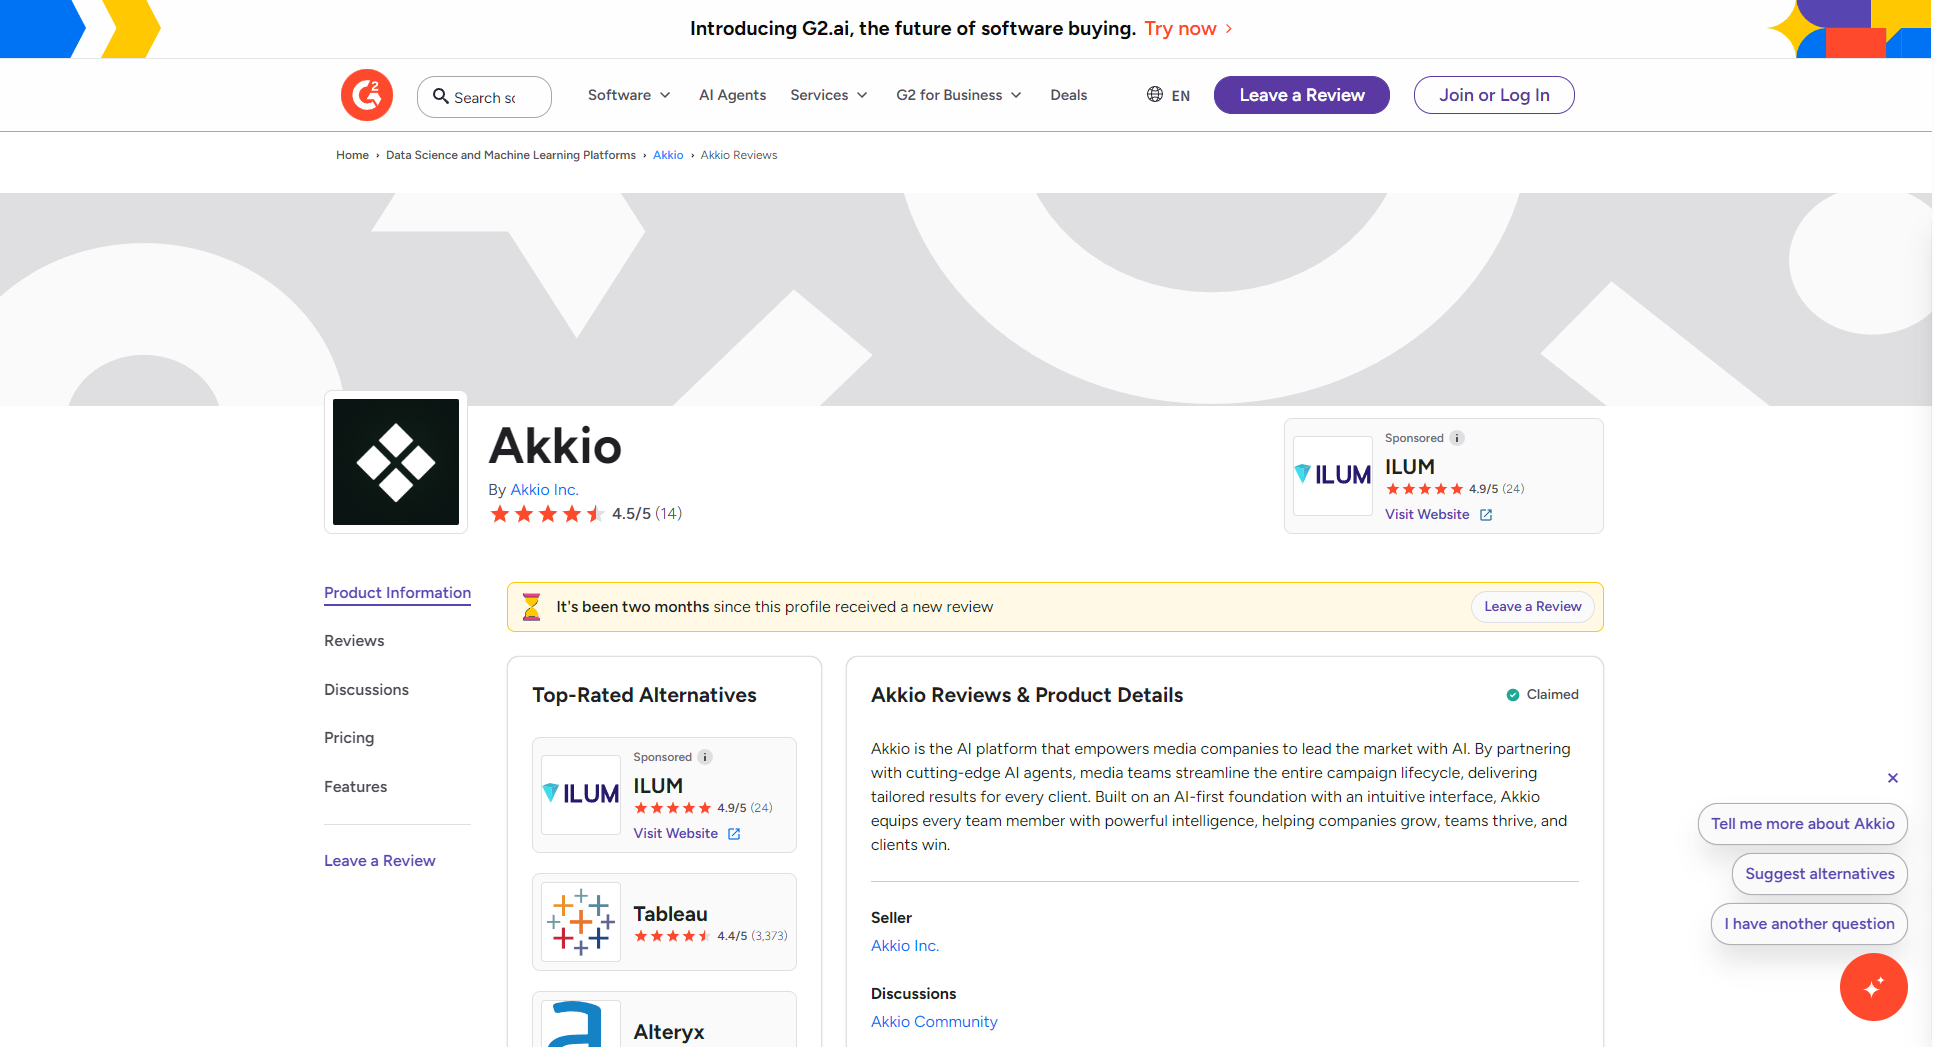Click the Suggest alternatives chat button
This screenshot has height=1047, width=1934.
tap(1818, 873)
